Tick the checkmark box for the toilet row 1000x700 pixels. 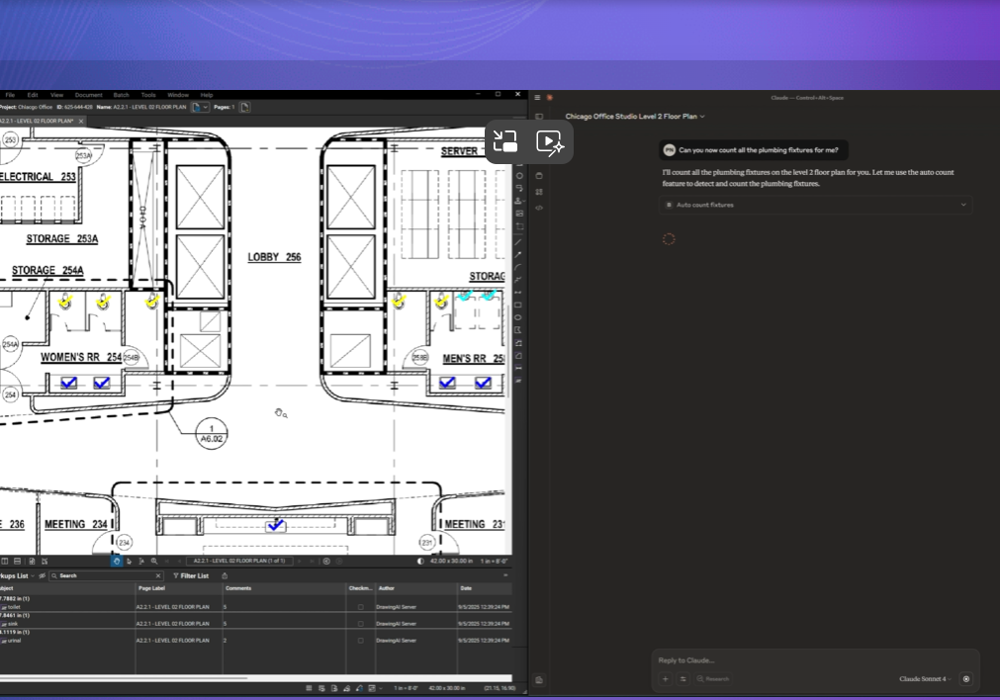[360, 607]
